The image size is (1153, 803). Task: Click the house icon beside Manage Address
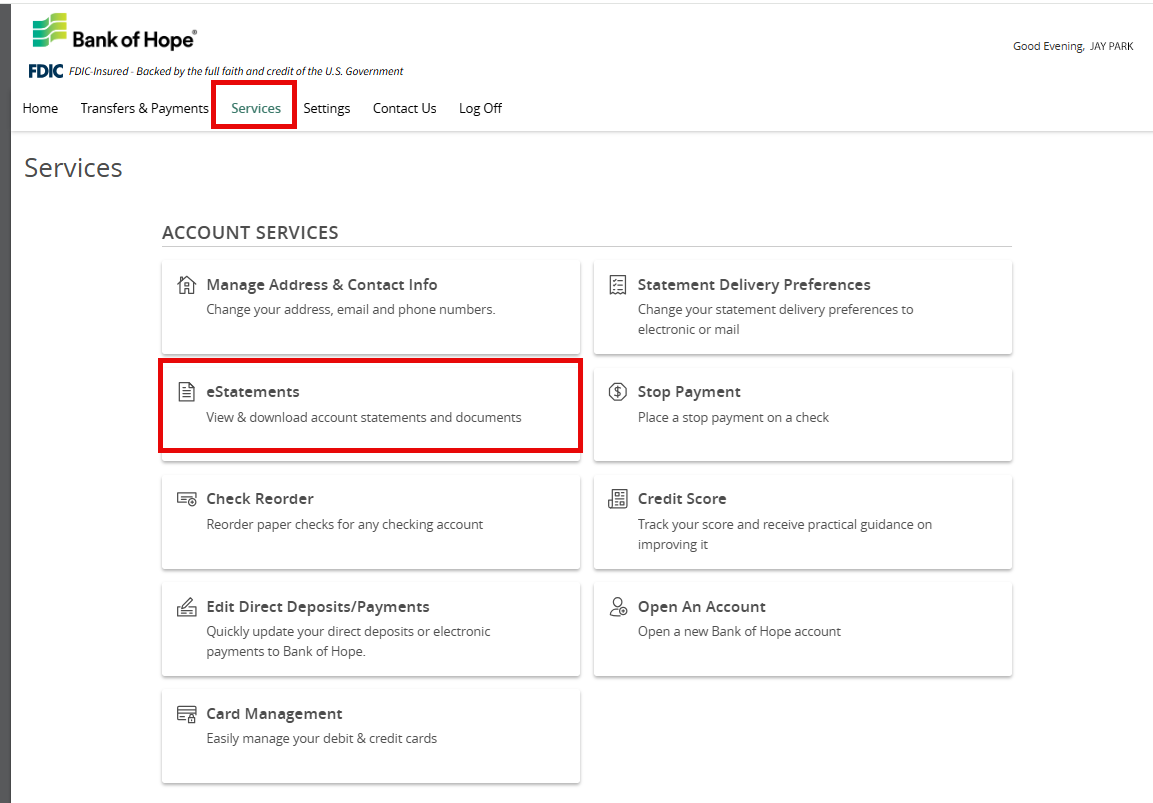pyautogui.click(x=187, y=285)
